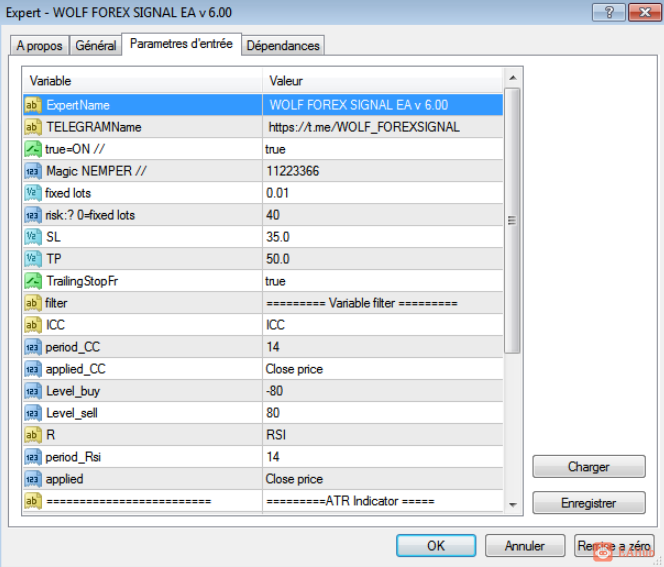The height and width of the screenshot is (567, 664).
Task: Click the integer icon beside applied_CC
Action: click(33, 369)
